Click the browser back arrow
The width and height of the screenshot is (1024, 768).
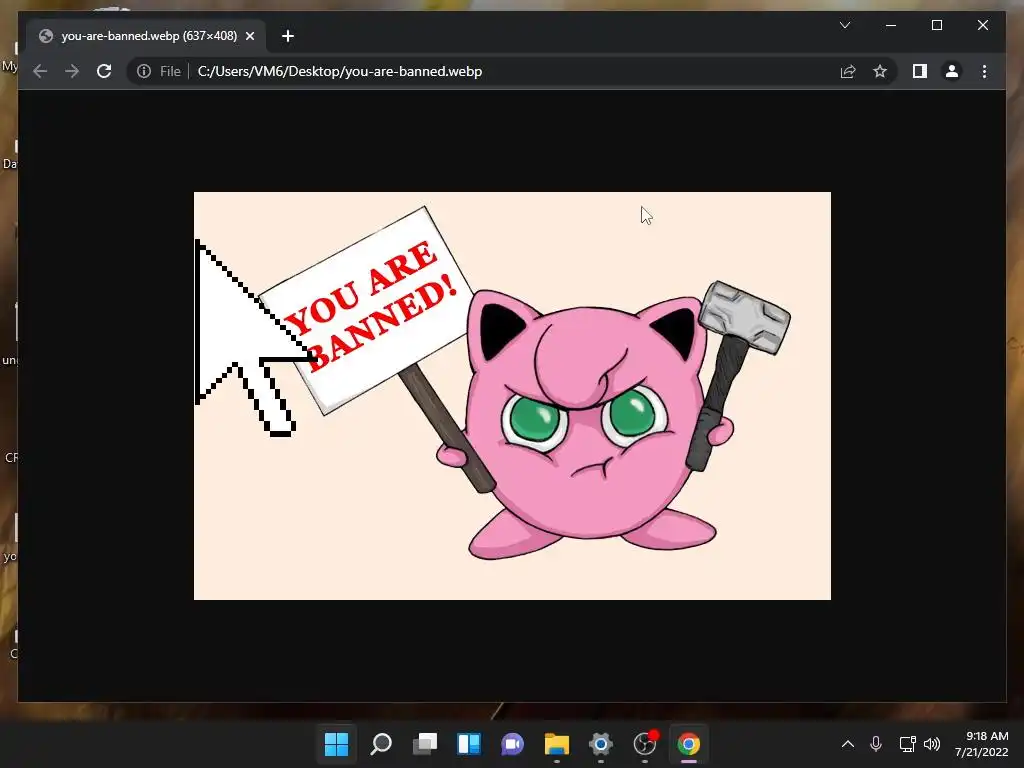(40, 71)
